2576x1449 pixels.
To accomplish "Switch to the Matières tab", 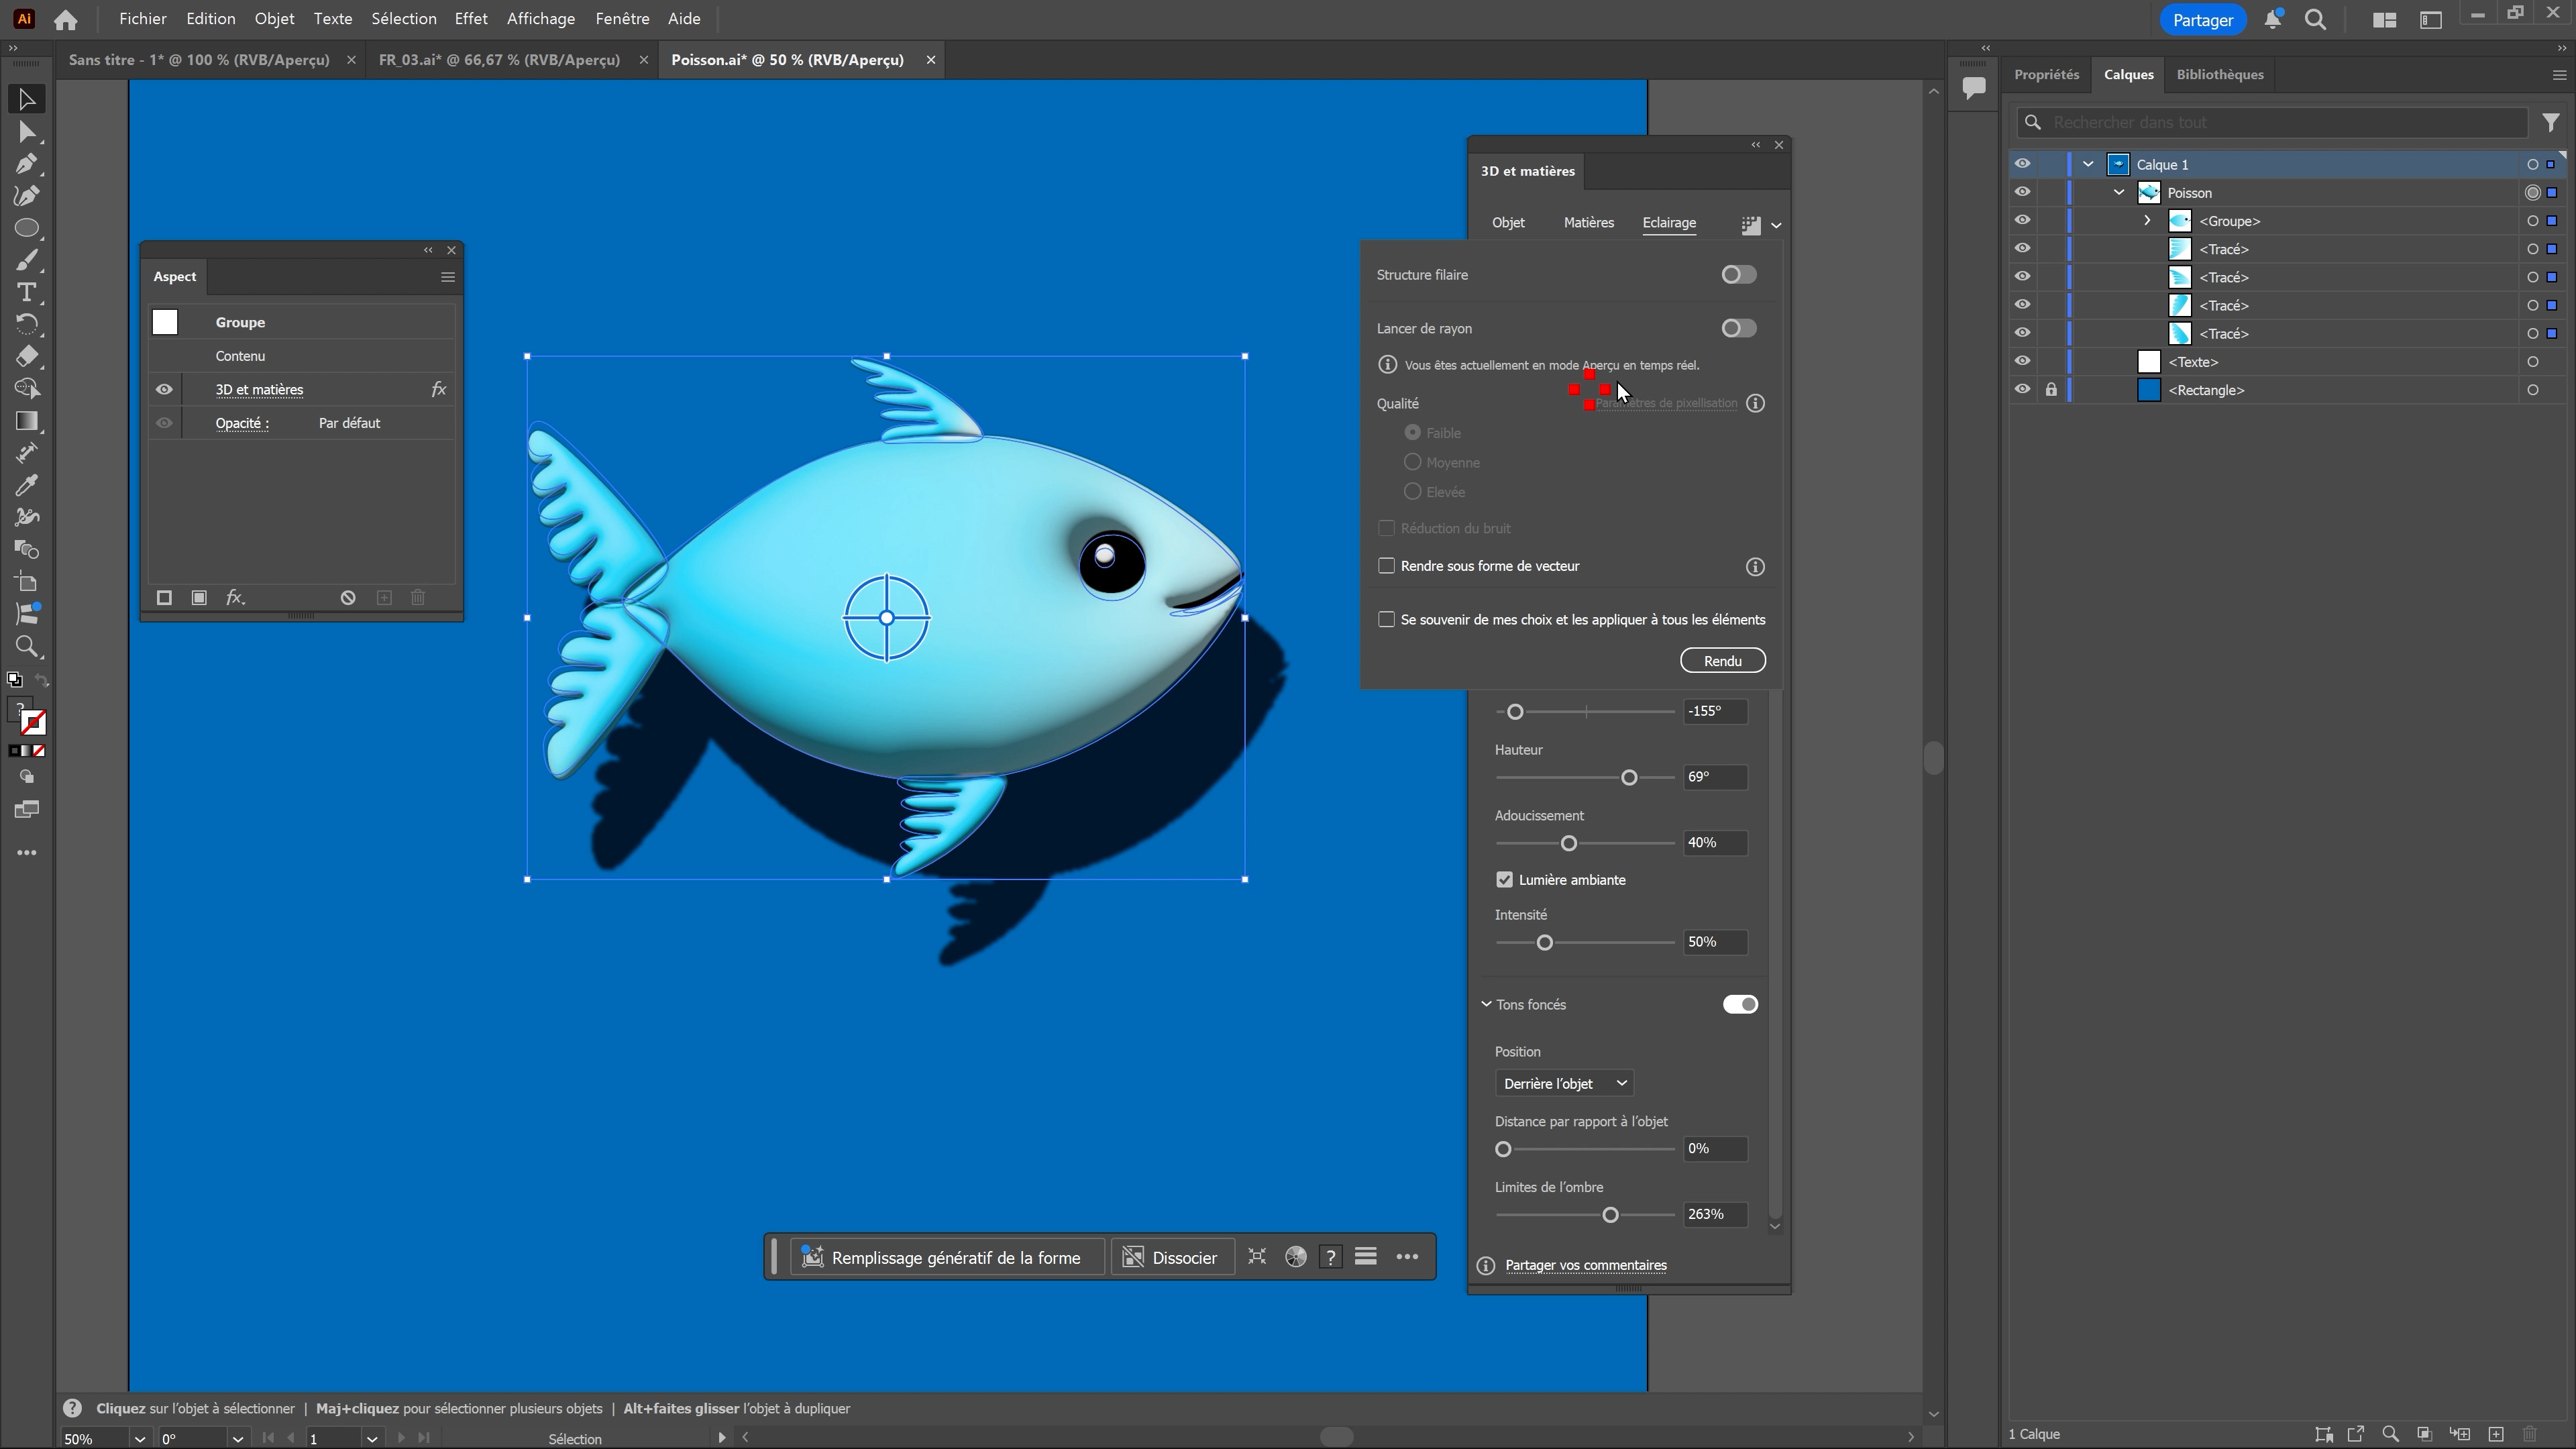I will (1588, 223).
